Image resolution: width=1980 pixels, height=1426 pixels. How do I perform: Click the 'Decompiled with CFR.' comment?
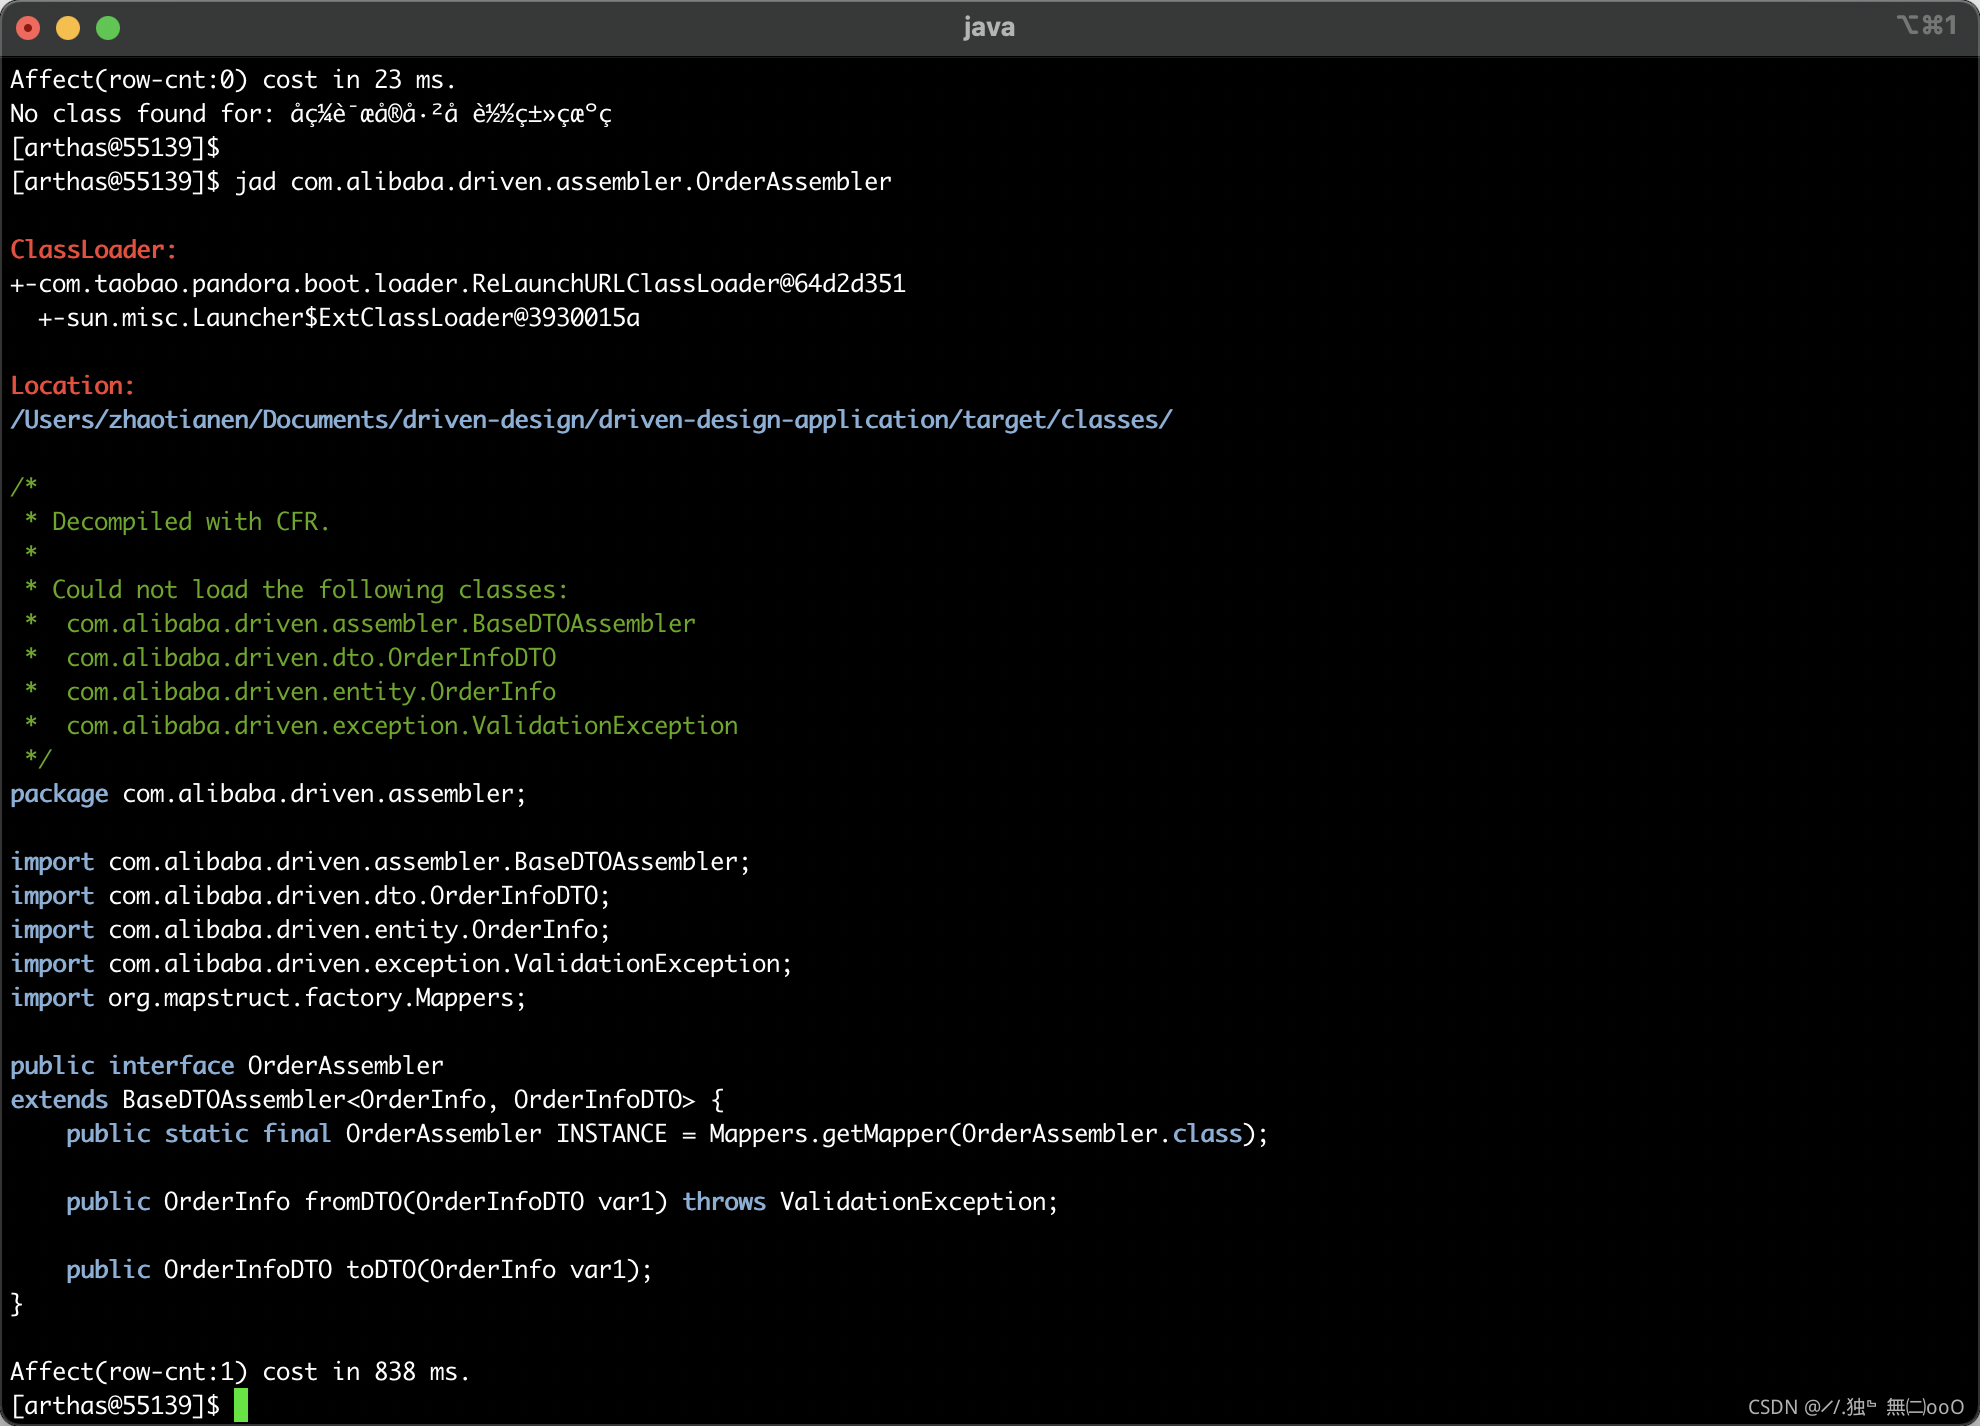point(190,522)
